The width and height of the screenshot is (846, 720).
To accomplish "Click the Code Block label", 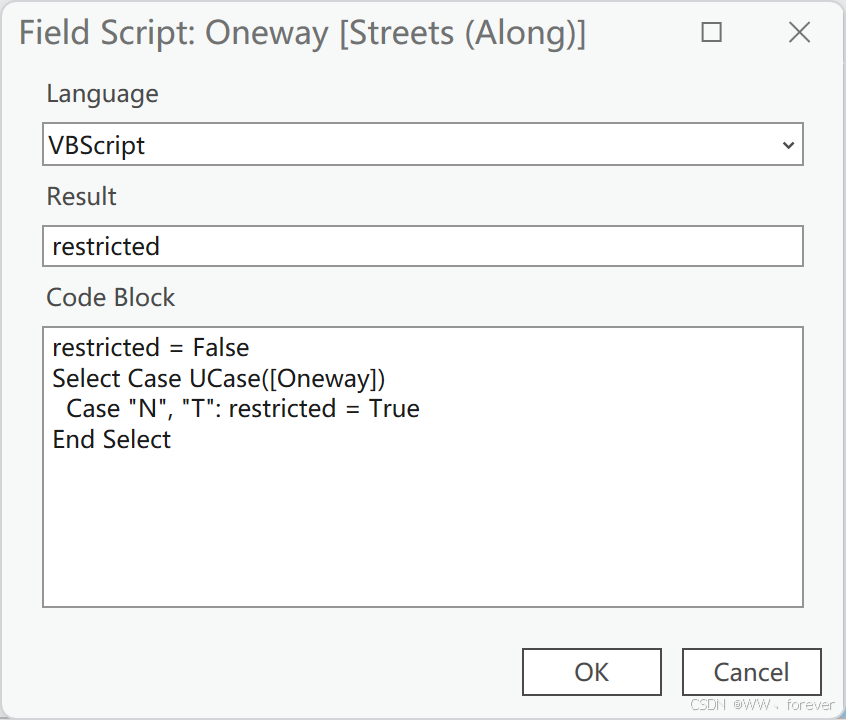I will tap(111, 297).
